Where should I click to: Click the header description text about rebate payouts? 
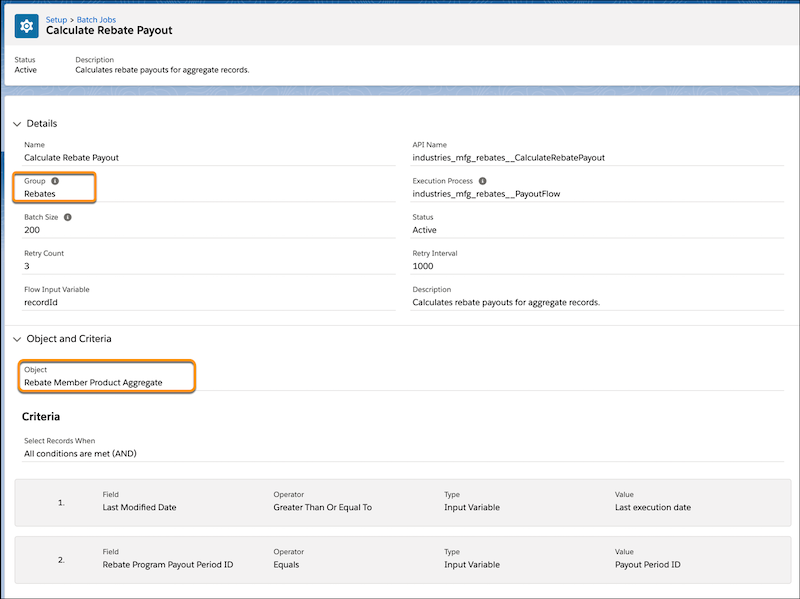click(x=162, y=70)
